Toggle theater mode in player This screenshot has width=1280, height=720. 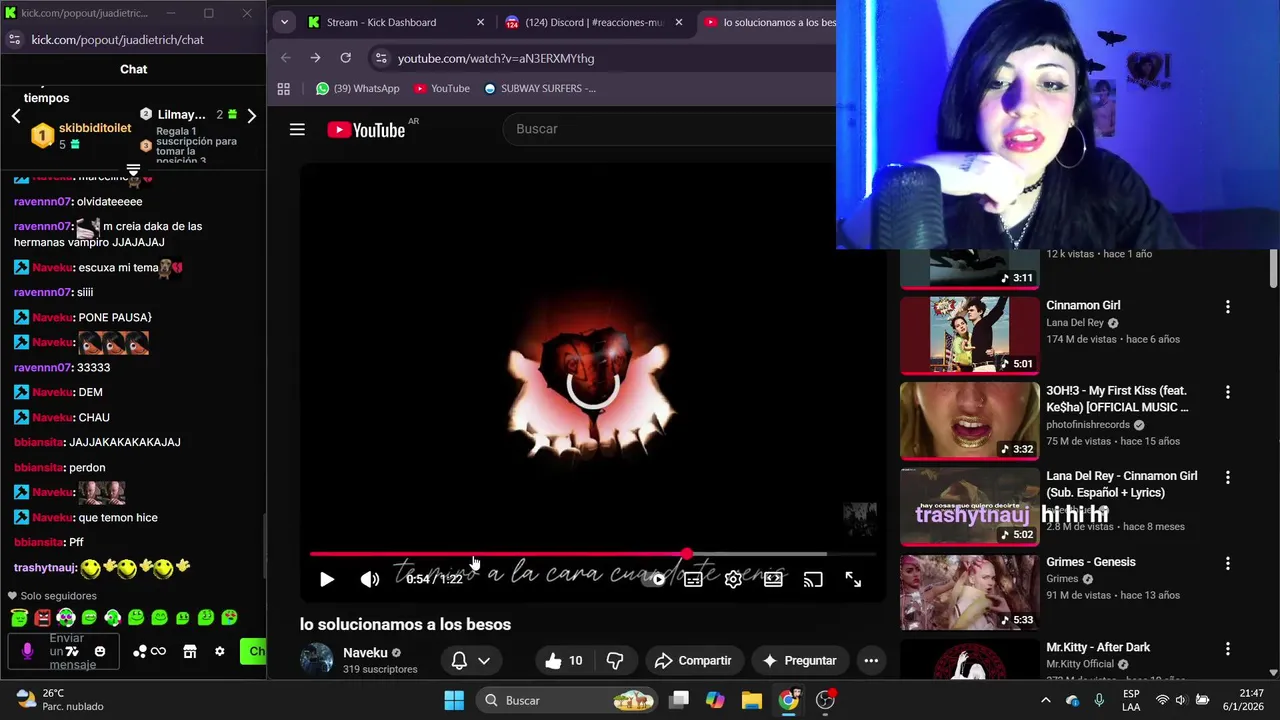[773, 579]
